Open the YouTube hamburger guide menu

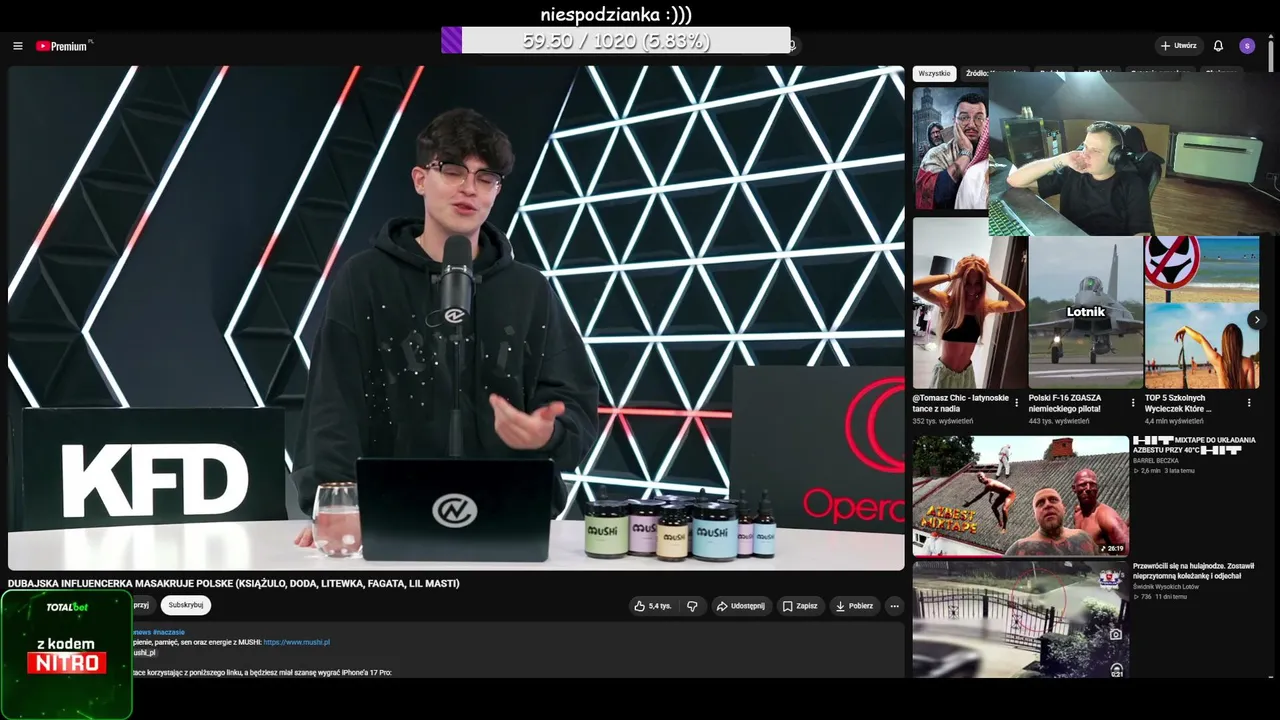(17, 46)
